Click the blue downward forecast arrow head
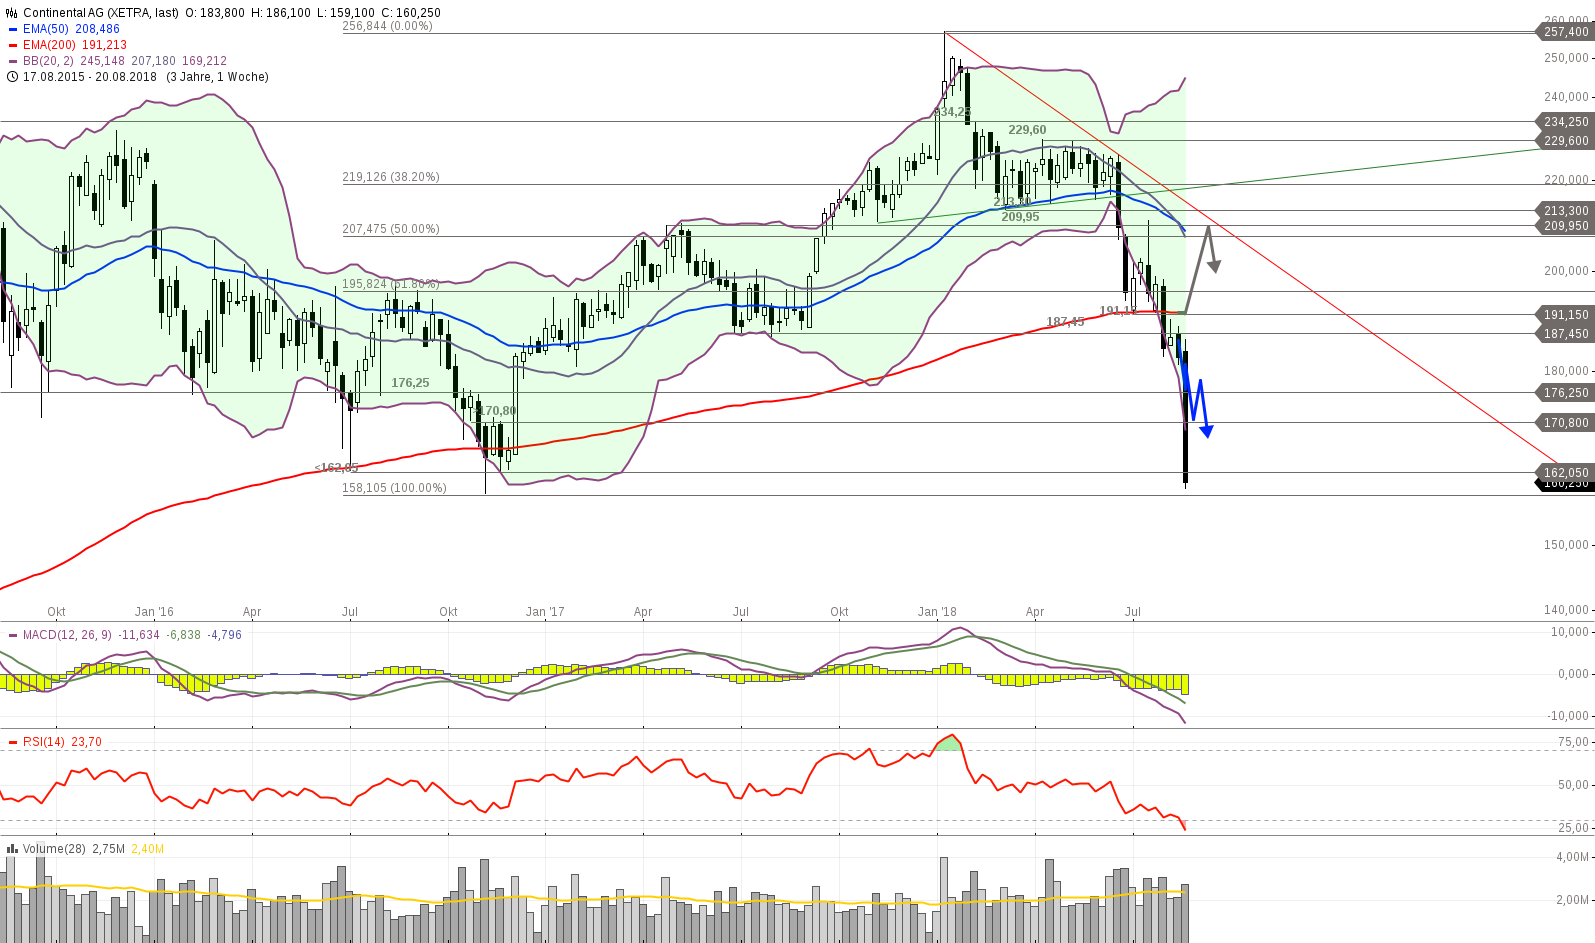 point(1206,431)
